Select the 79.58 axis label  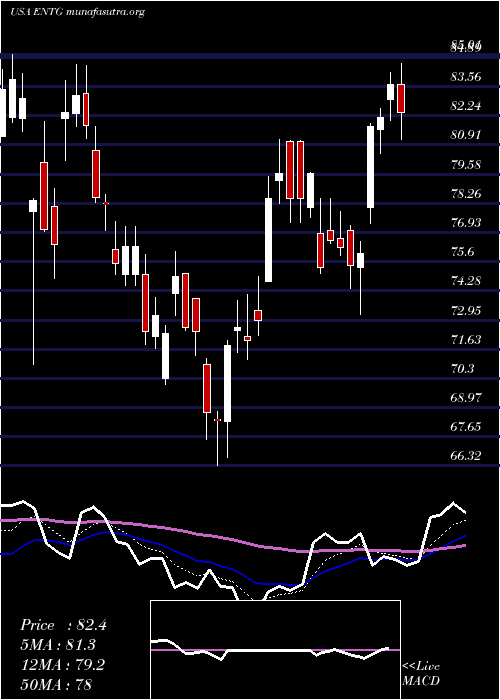467,164
